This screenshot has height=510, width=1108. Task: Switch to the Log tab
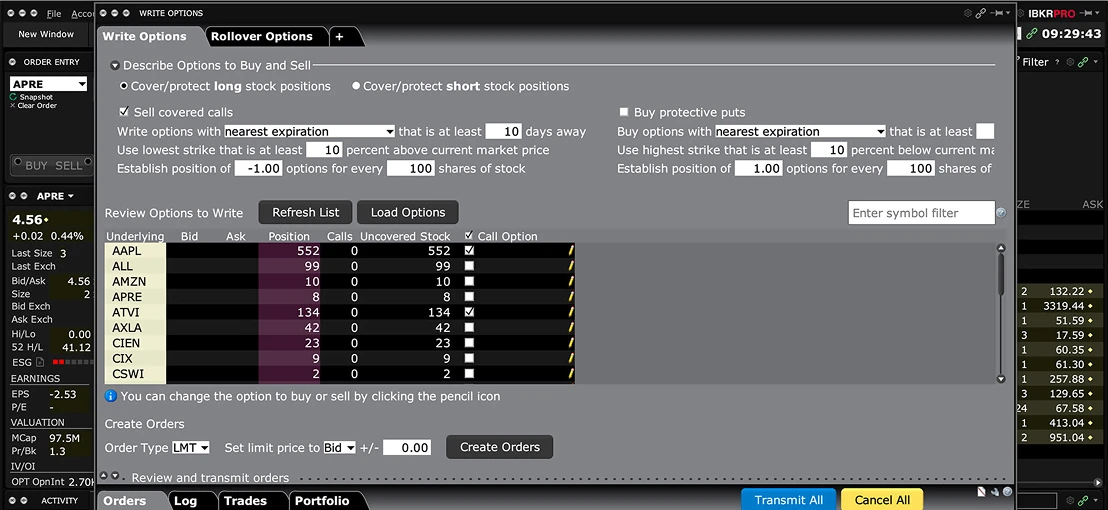[x=185, y=501]
